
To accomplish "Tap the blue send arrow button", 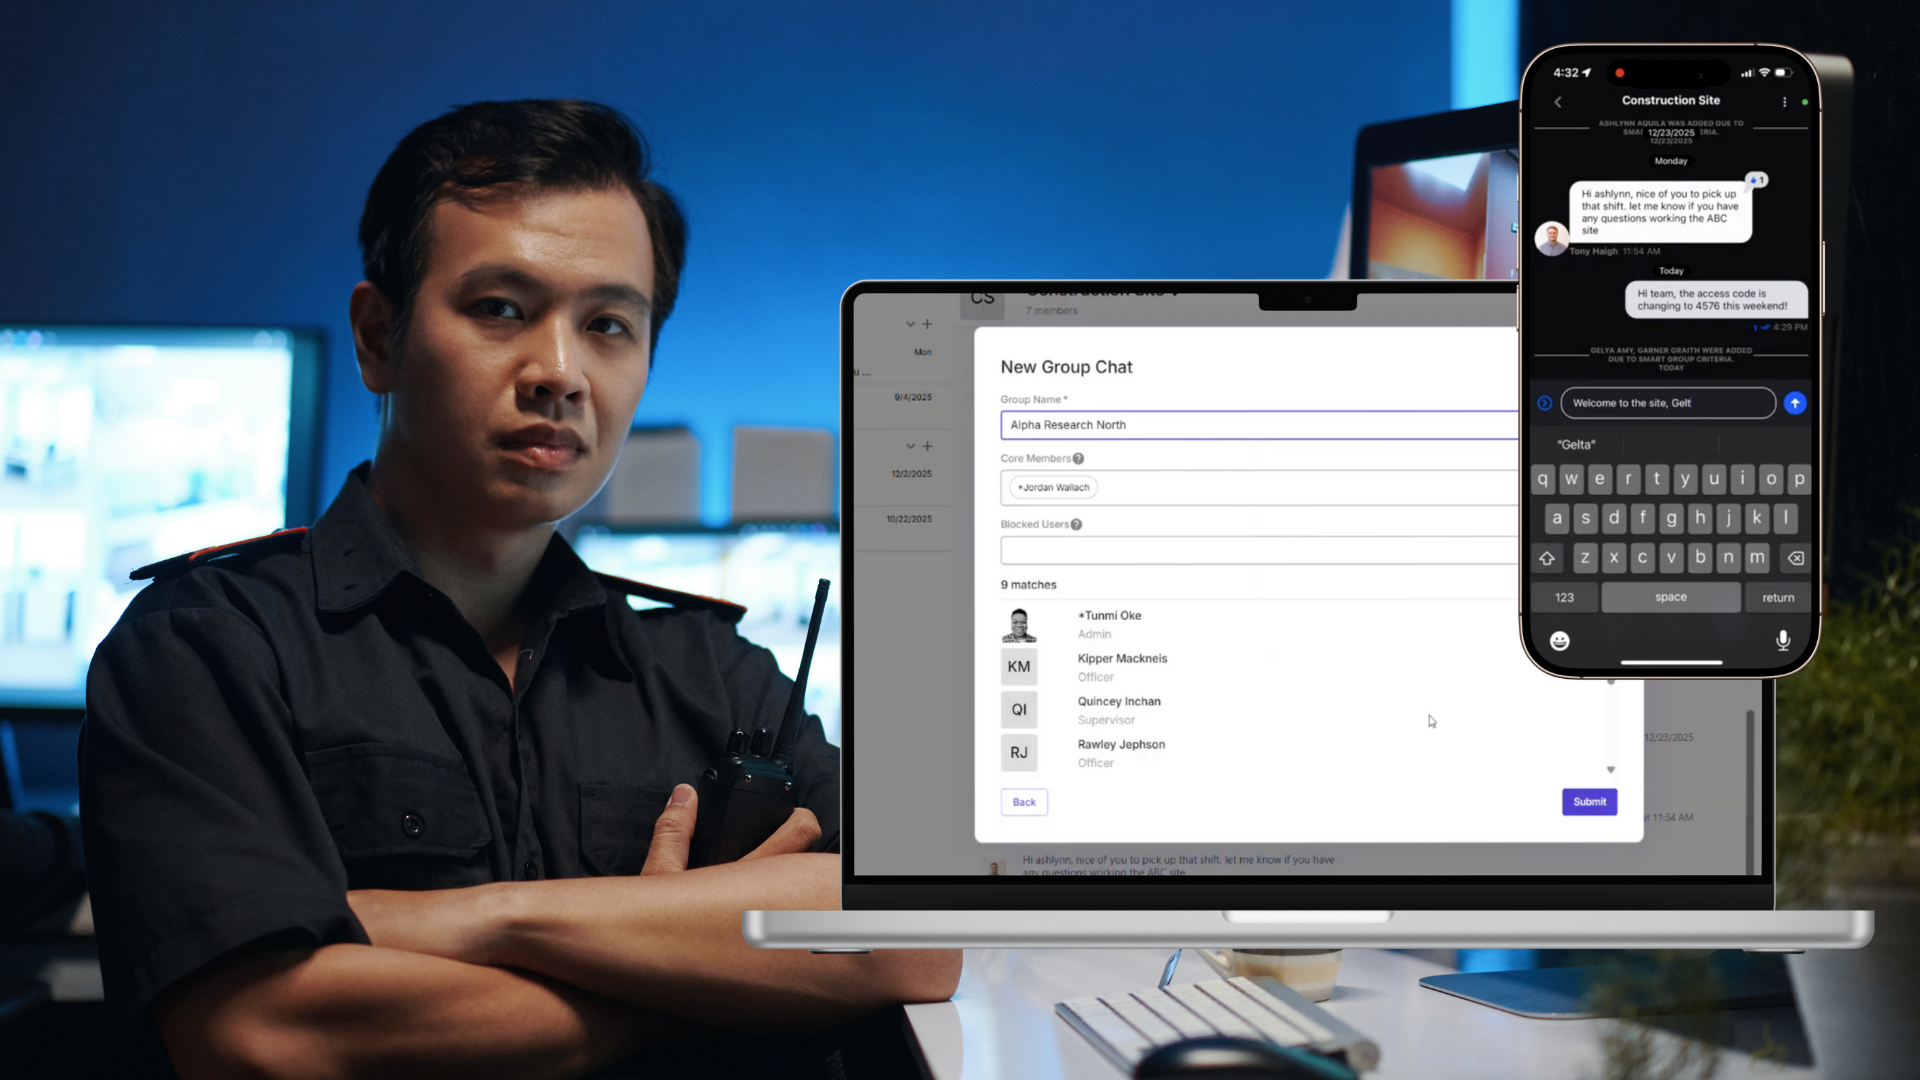I will pos(1795,403).
